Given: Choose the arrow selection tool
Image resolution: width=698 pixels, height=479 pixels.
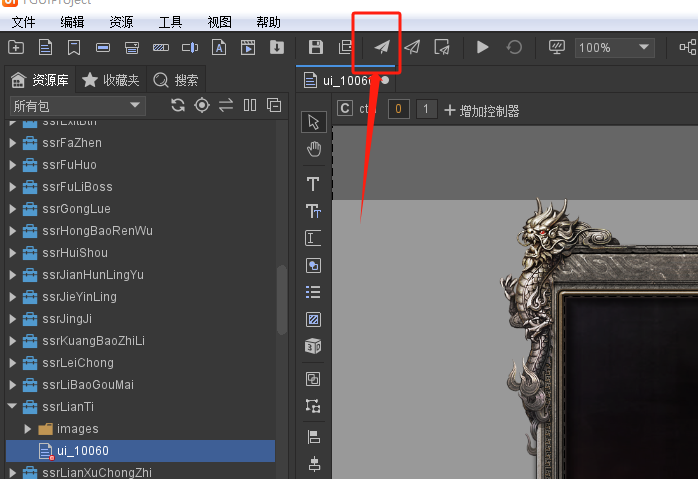Looking at the screenshot, I should (313, 122).
